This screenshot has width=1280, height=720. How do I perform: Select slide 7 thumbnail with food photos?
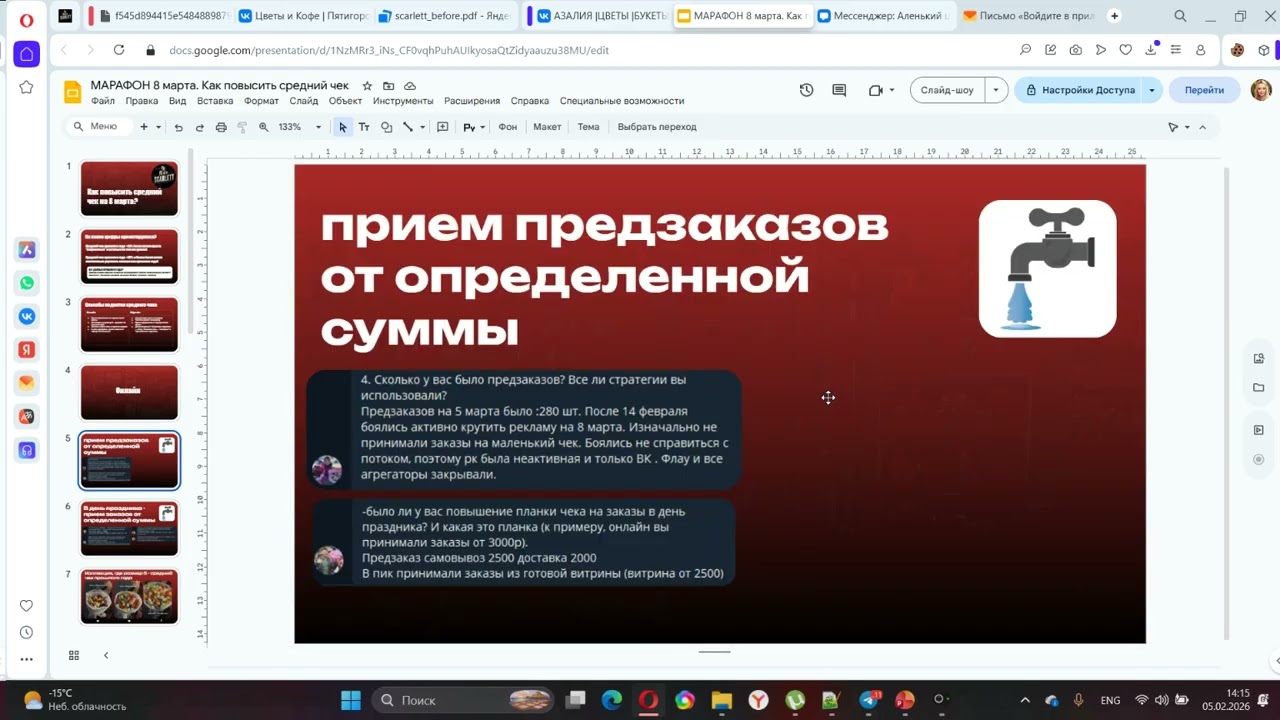(x=129, y=596)
